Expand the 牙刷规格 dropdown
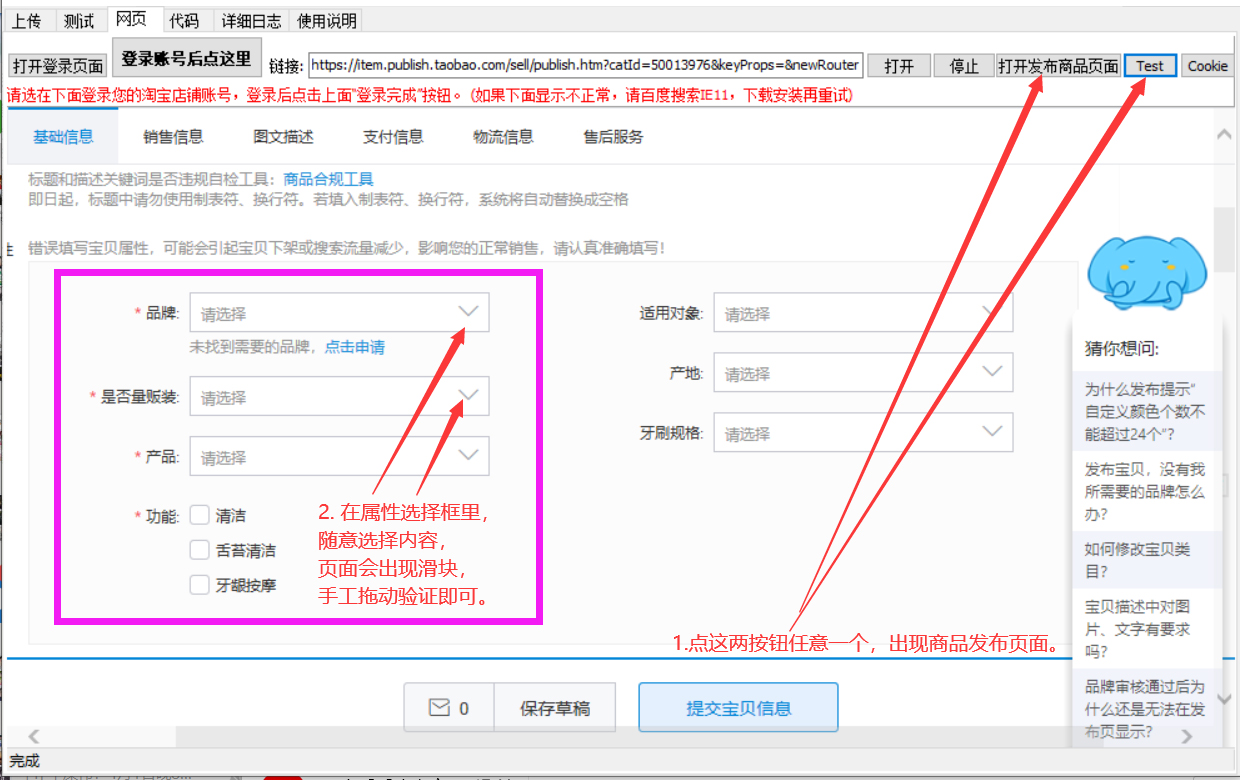The width and height of the screenshot is (1240, 780). 863,433
